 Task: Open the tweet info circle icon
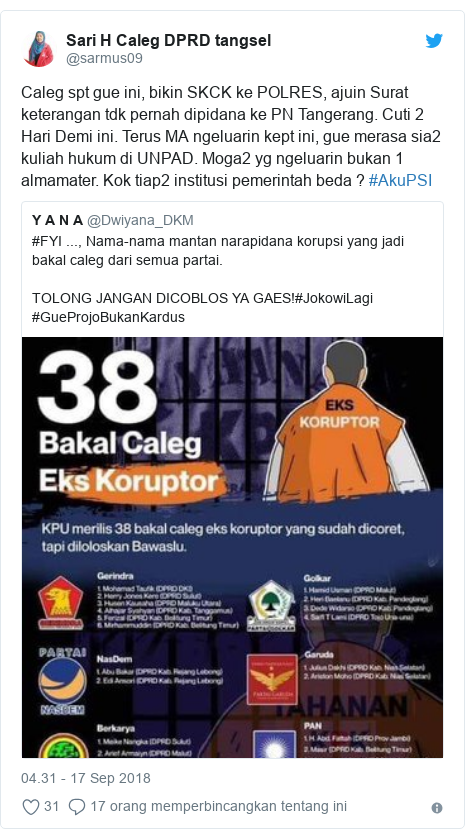(x=437, y=808)
